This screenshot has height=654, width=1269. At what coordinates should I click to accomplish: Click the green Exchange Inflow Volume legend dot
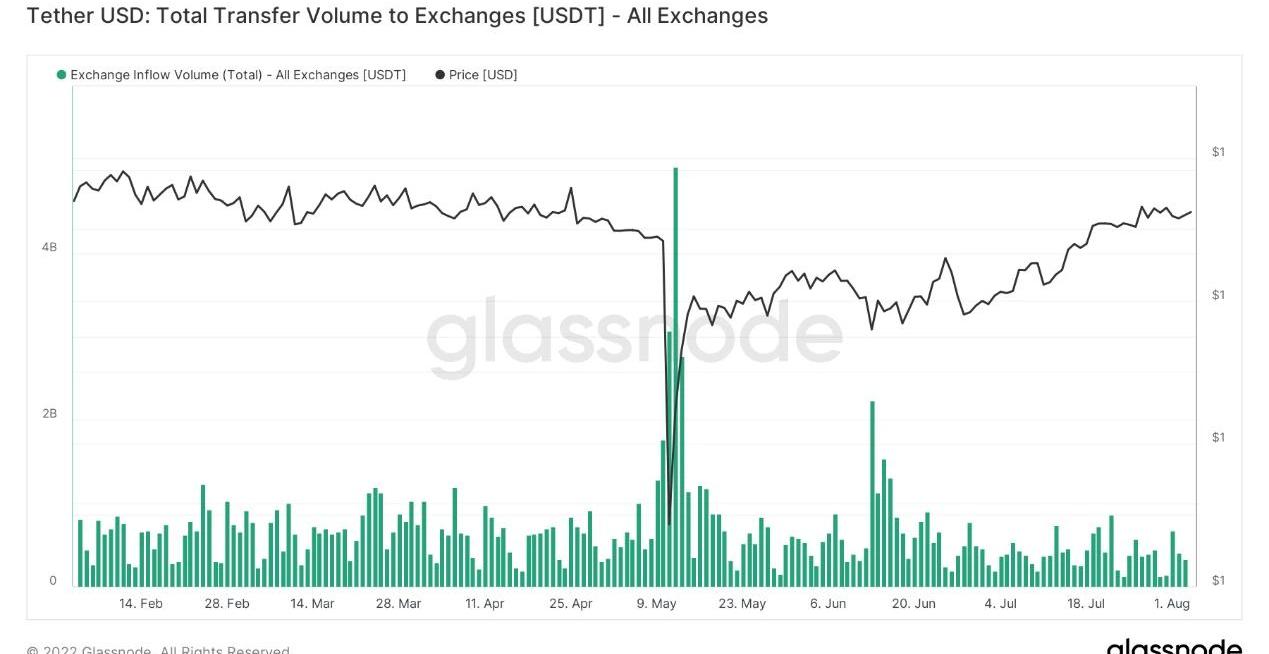tap(62, 75)
